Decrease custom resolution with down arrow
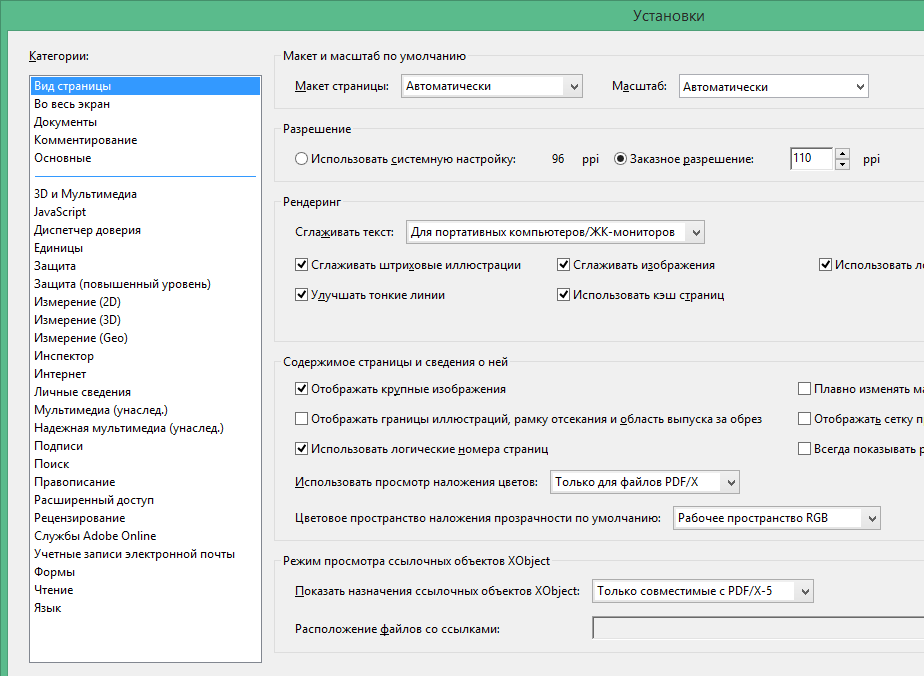This screenshot has width=924, height=676. pos(843,164)
